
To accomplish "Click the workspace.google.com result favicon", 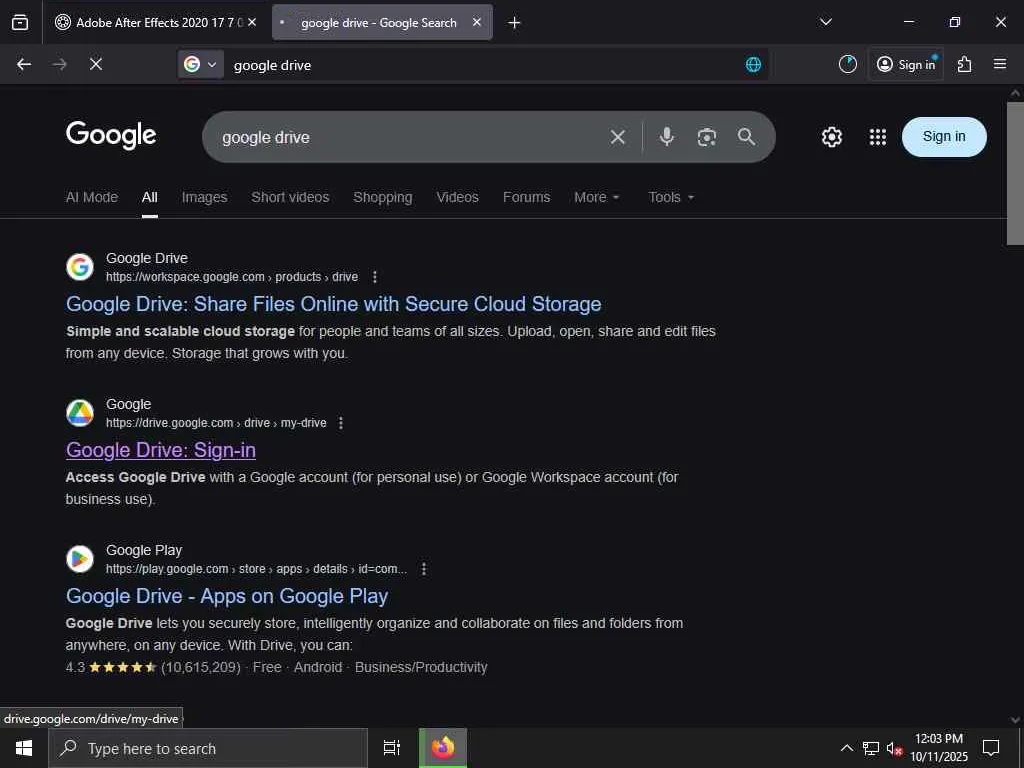I will point(80,267).
